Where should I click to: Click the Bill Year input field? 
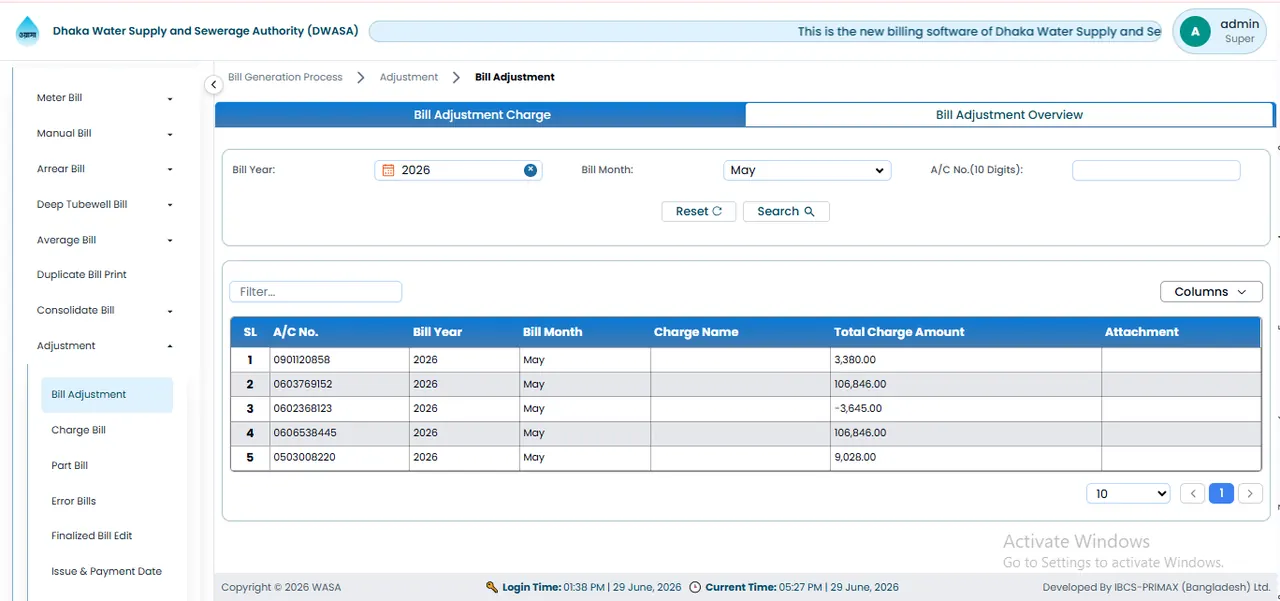(x=458, y=170)
